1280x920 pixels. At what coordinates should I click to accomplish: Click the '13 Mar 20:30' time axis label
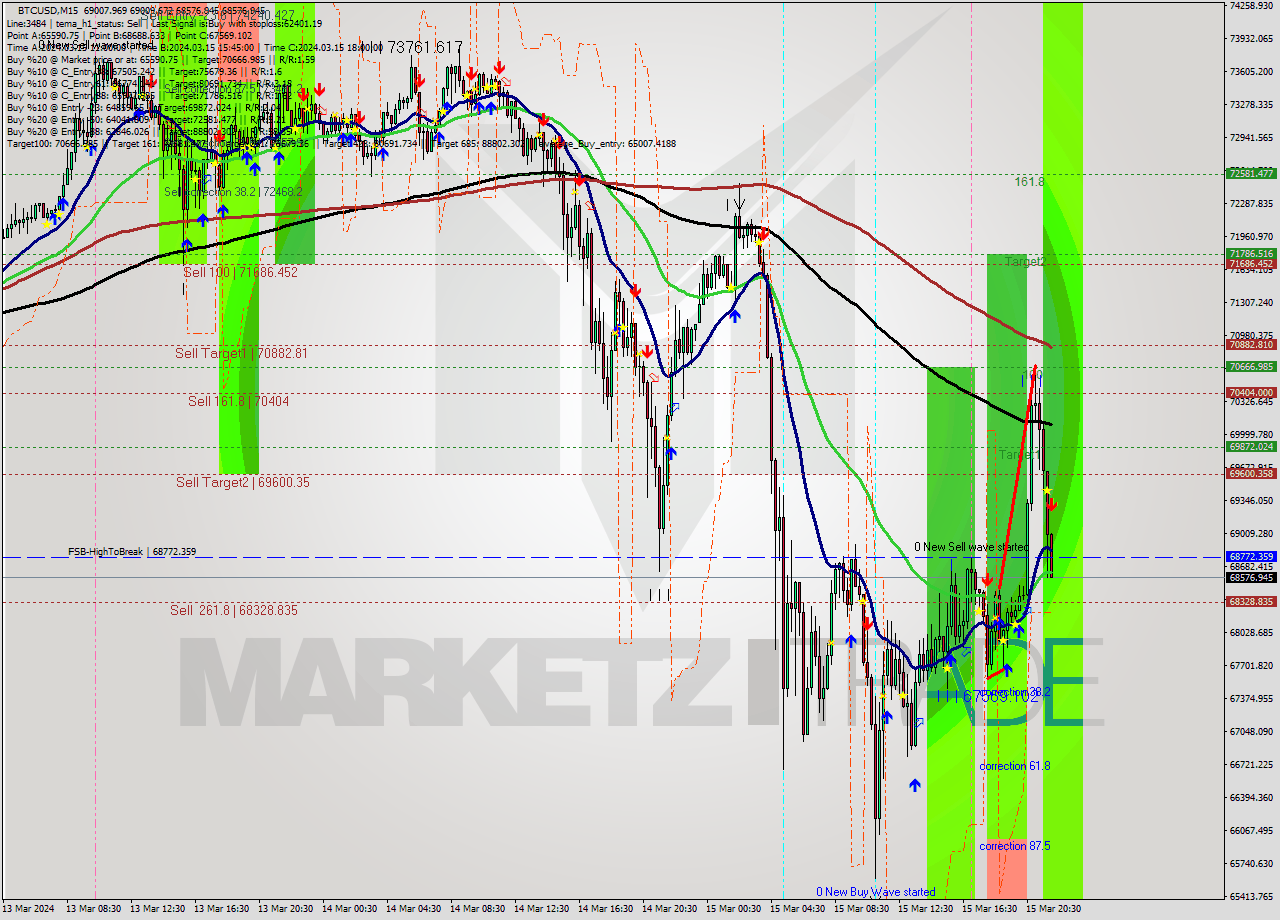[x=286, y=909]
